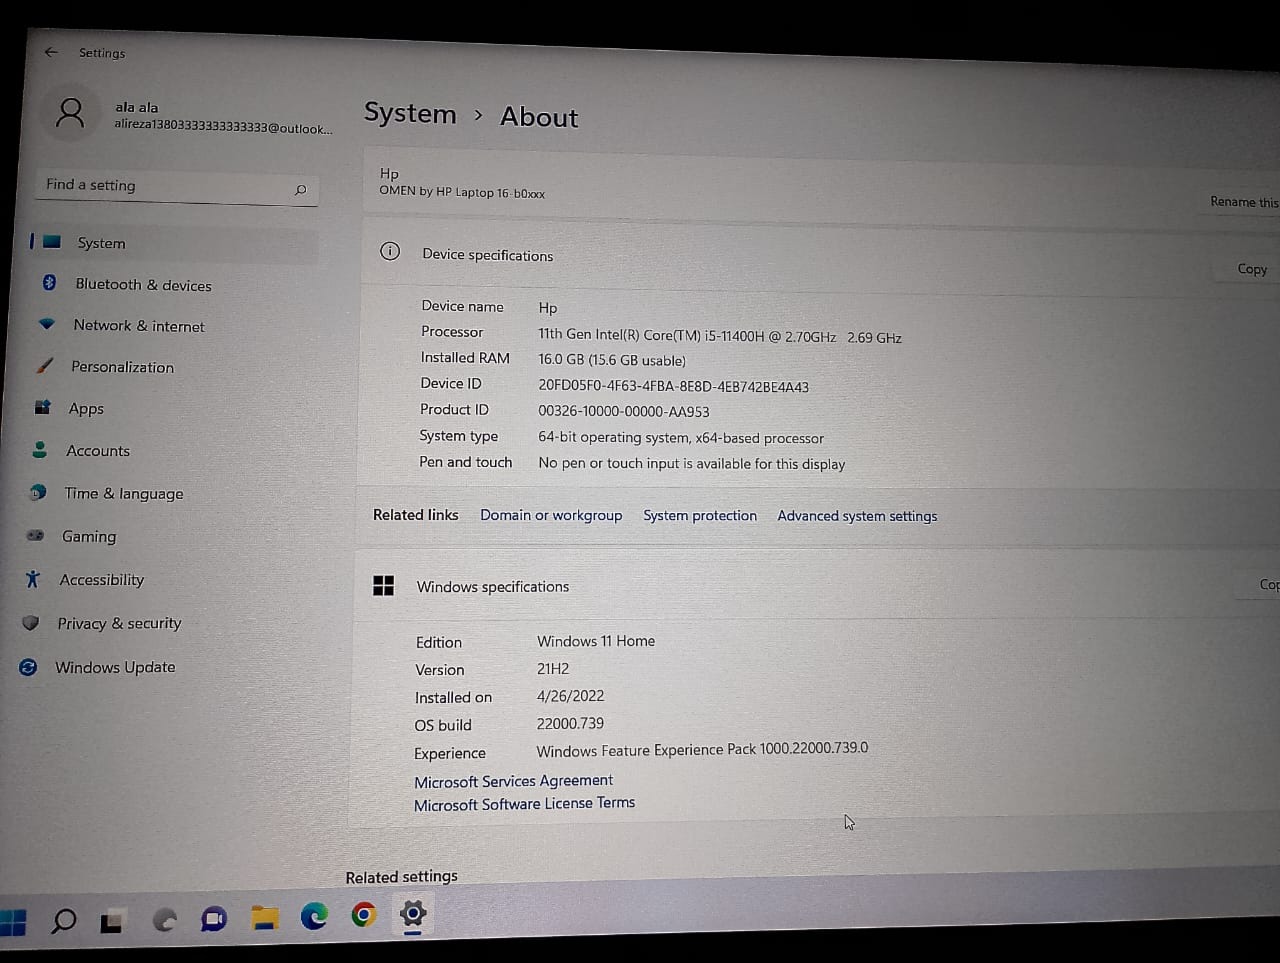The image size is (1280, 963).
Task: Click the Find a setting search box
Action: pos(178,187)
